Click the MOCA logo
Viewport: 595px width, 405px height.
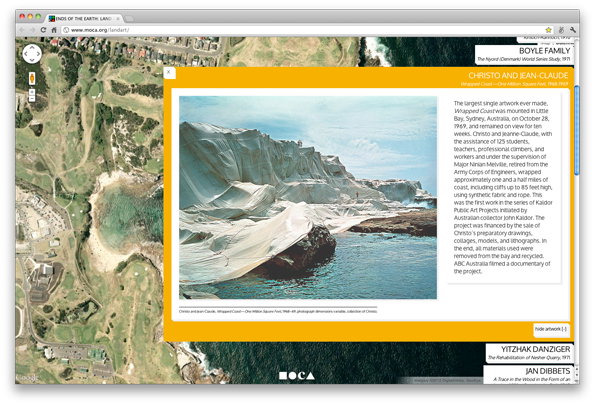coord(297,375)
